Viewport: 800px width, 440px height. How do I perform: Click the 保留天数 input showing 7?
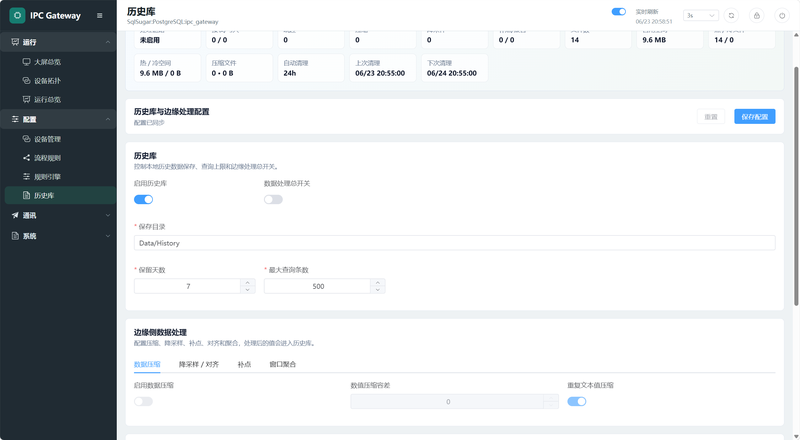(187, 286)
